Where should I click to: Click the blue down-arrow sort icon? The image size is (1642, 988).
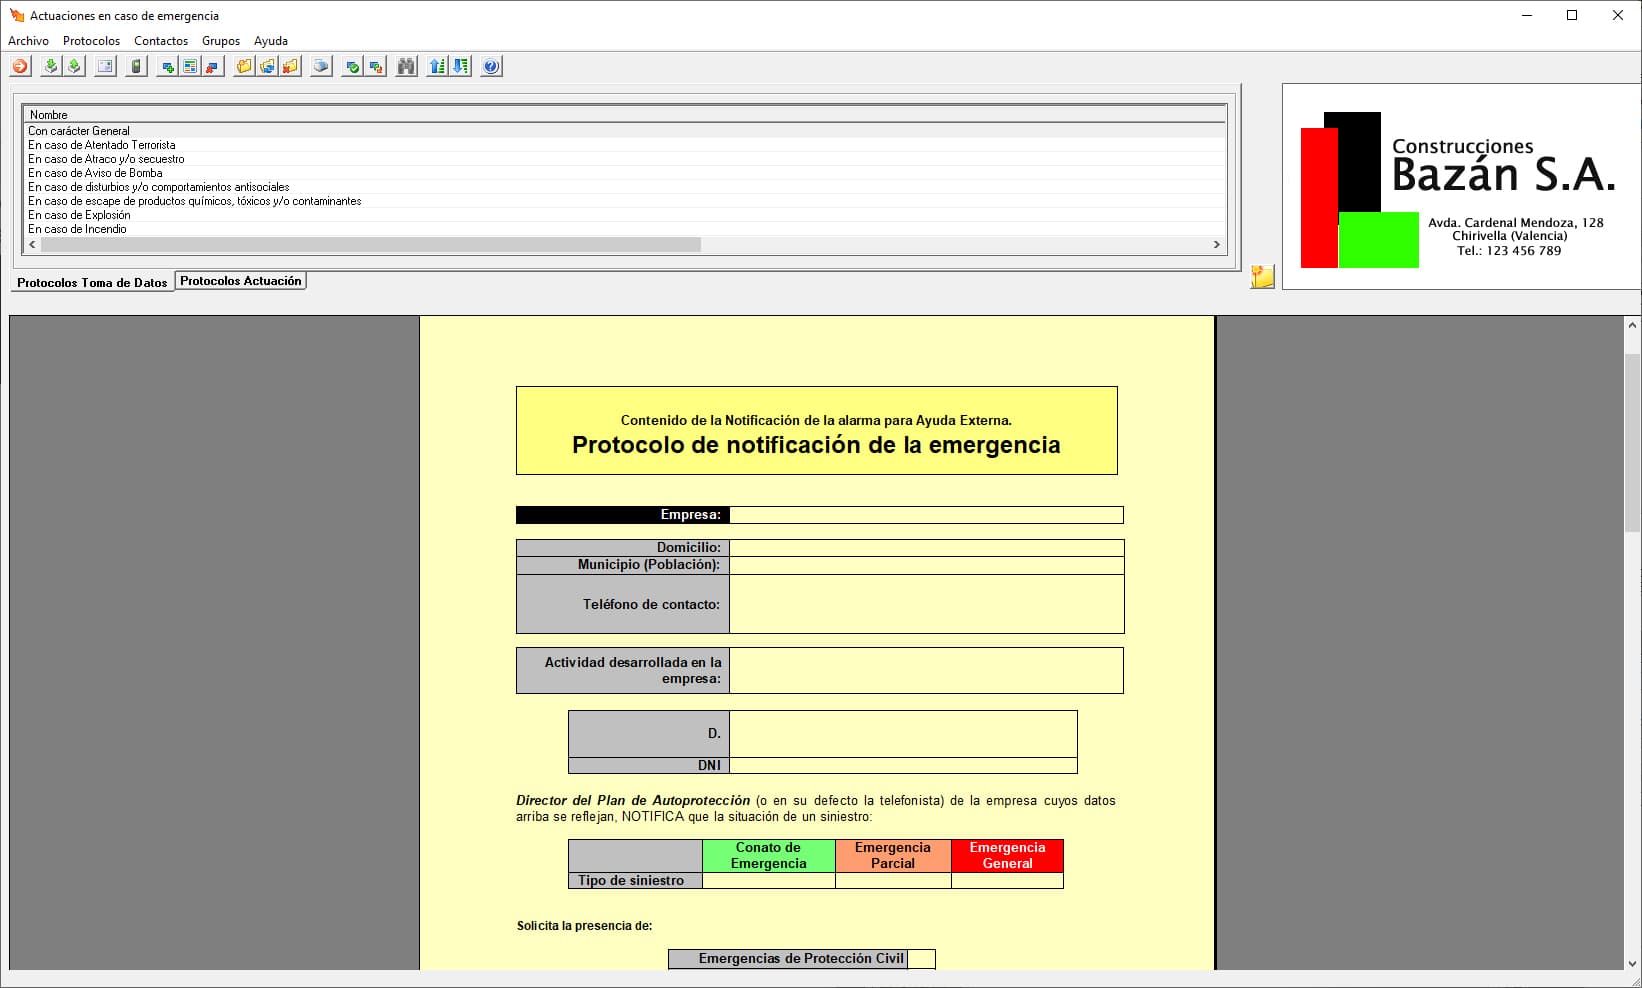[460, 67]
